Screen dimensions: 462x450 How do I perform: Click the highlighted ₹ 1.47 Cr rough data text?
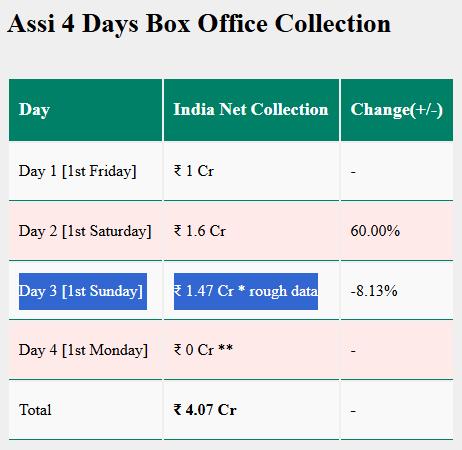246,291
